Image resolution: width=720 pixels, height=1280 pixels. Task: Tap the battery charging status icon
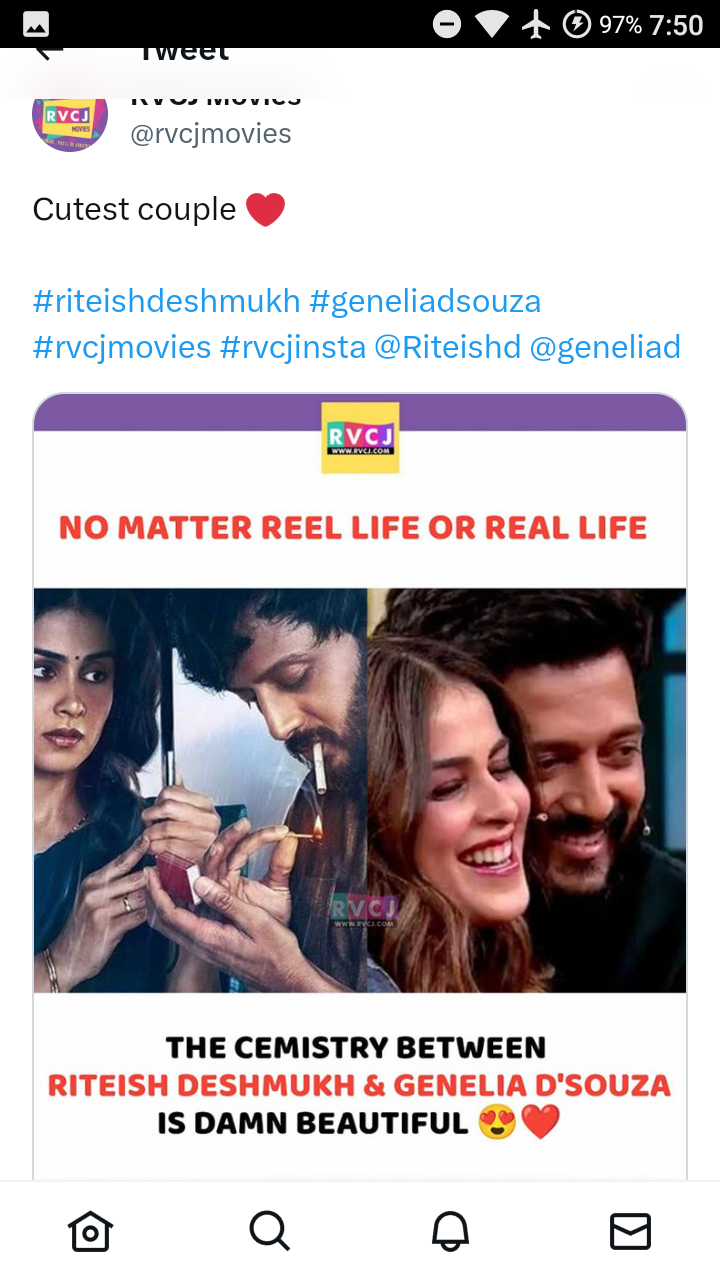tap(577, 25)
